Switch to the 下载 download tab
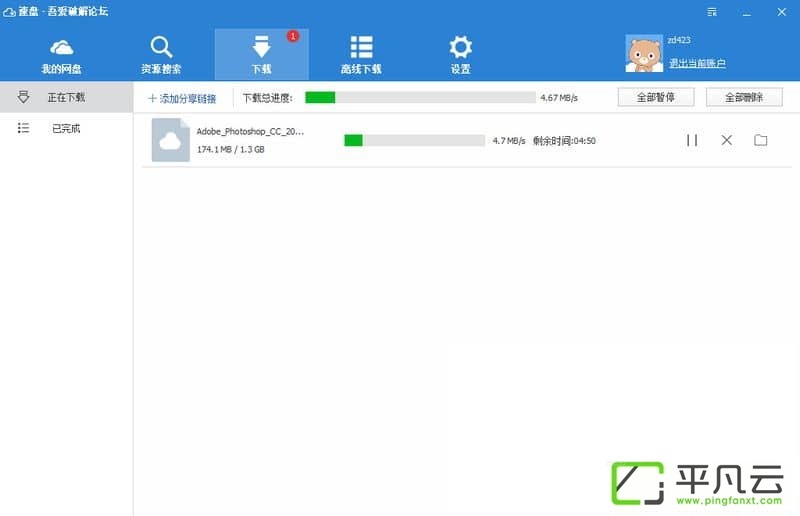Screen dimensions: 800x516 pos(261,55)
